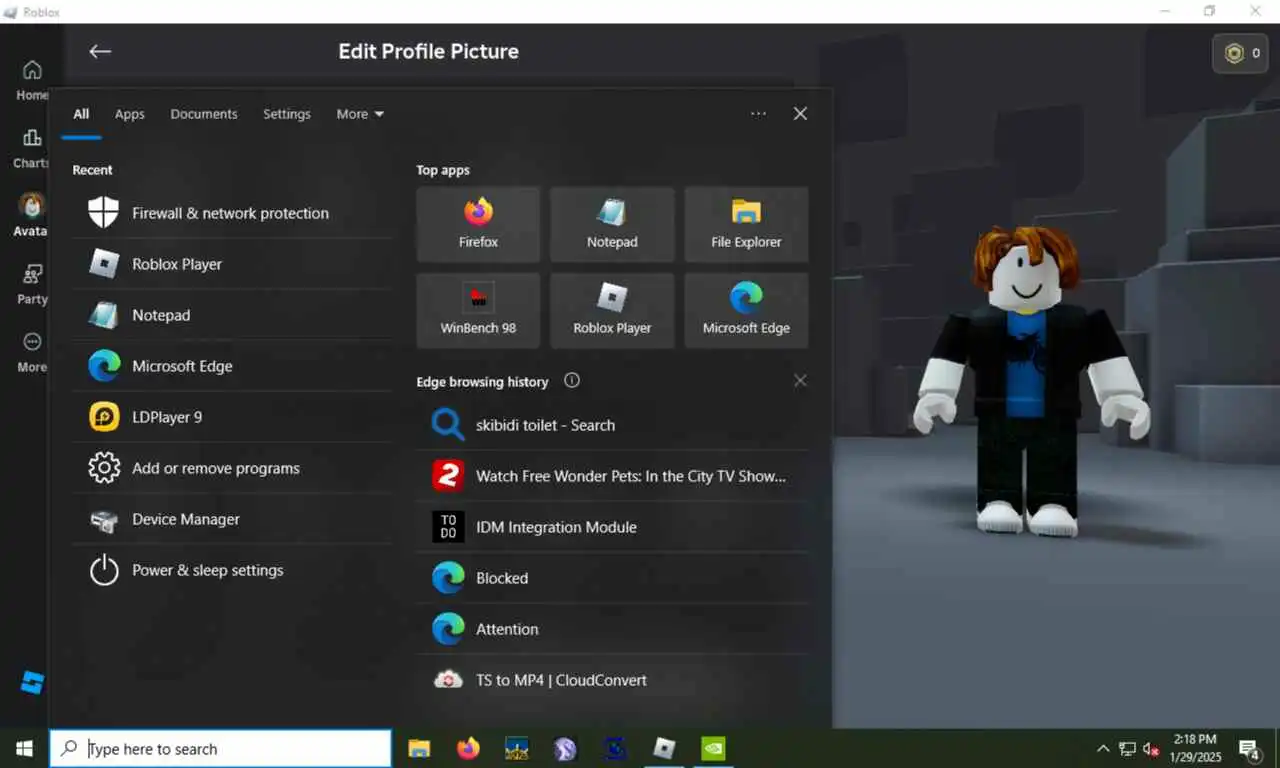Launch Firefox tile in Top apps

[478, 224]
